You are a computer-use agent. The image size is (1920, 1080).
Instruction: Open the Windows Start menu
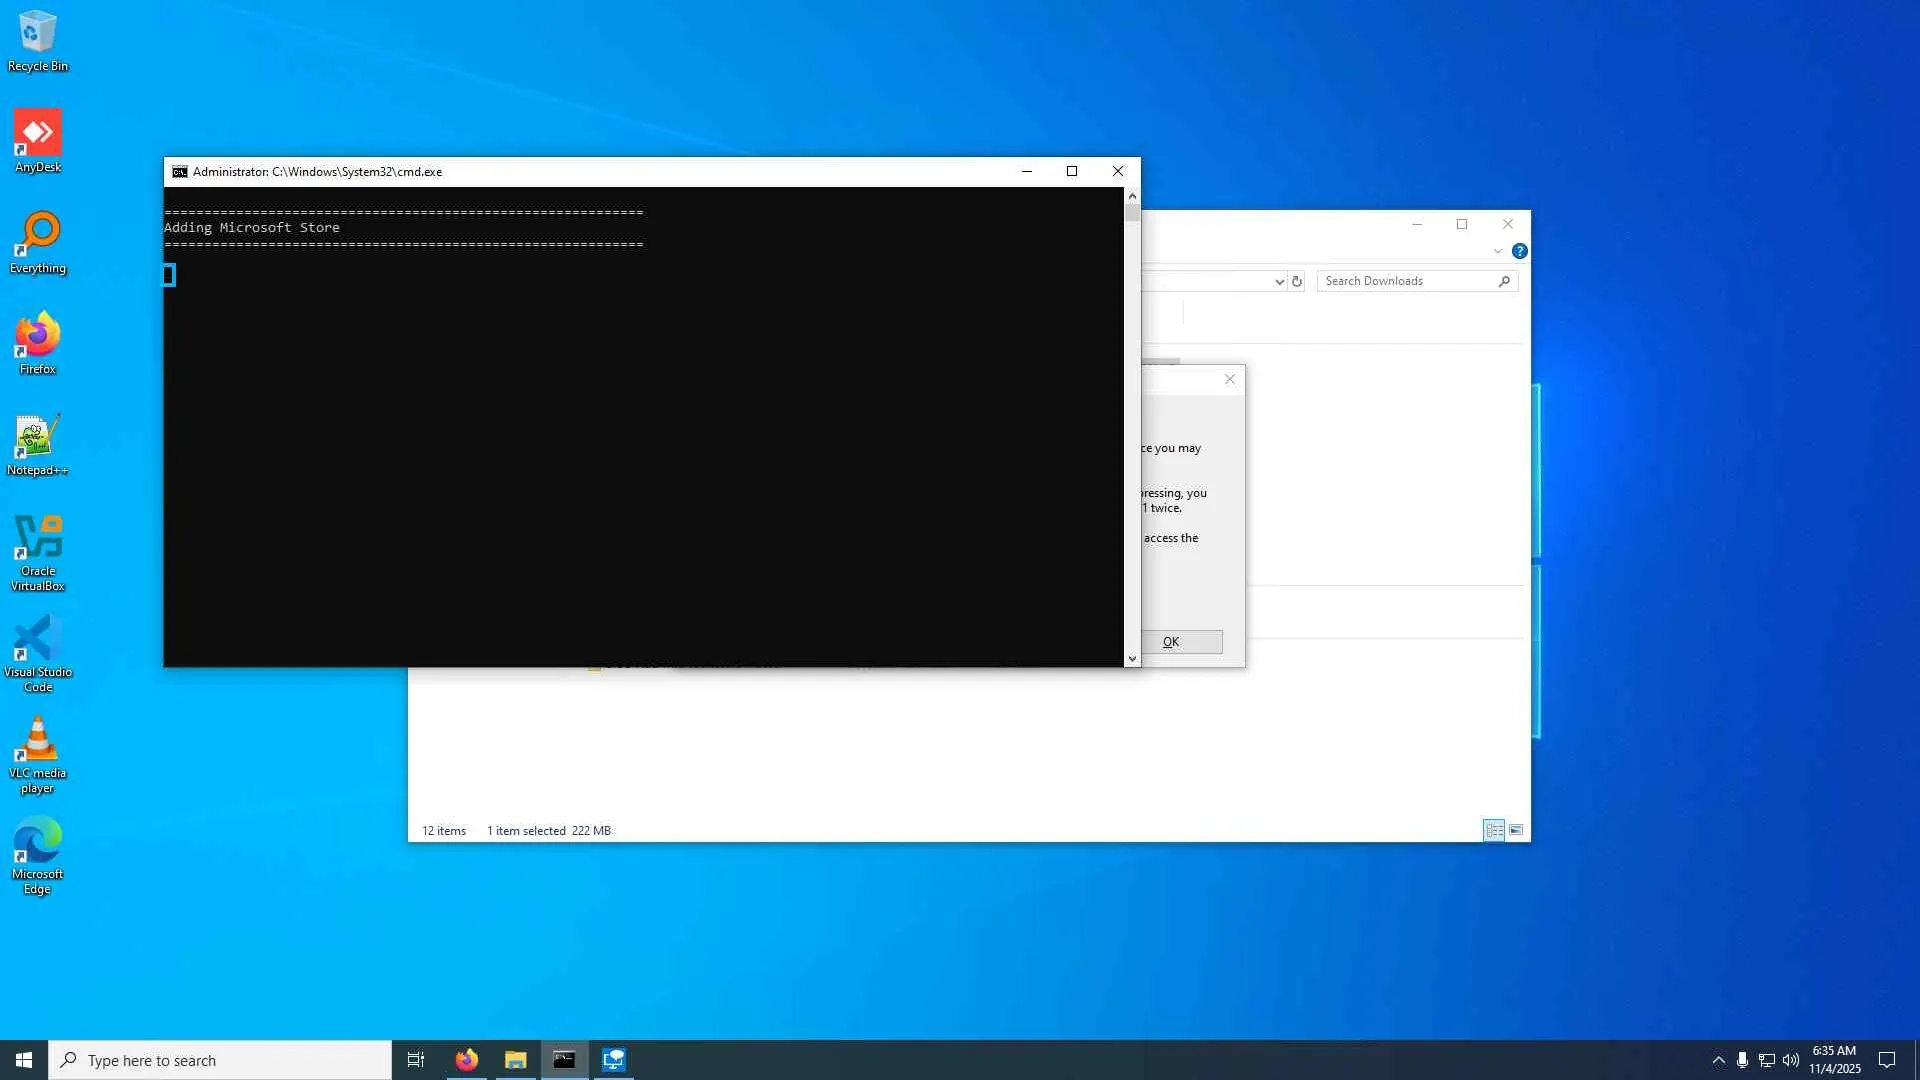pos(24,1060)
